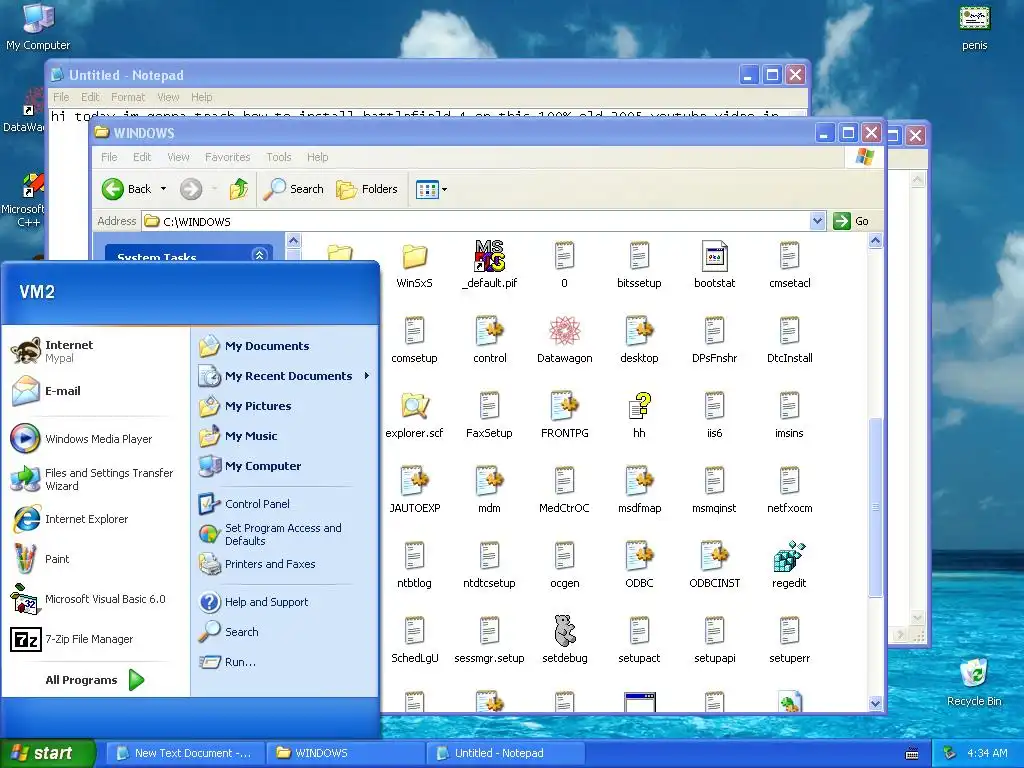Click the system tray icon beside the clock
Viewport: 1024px width, 768px height.
pos(950,754)
